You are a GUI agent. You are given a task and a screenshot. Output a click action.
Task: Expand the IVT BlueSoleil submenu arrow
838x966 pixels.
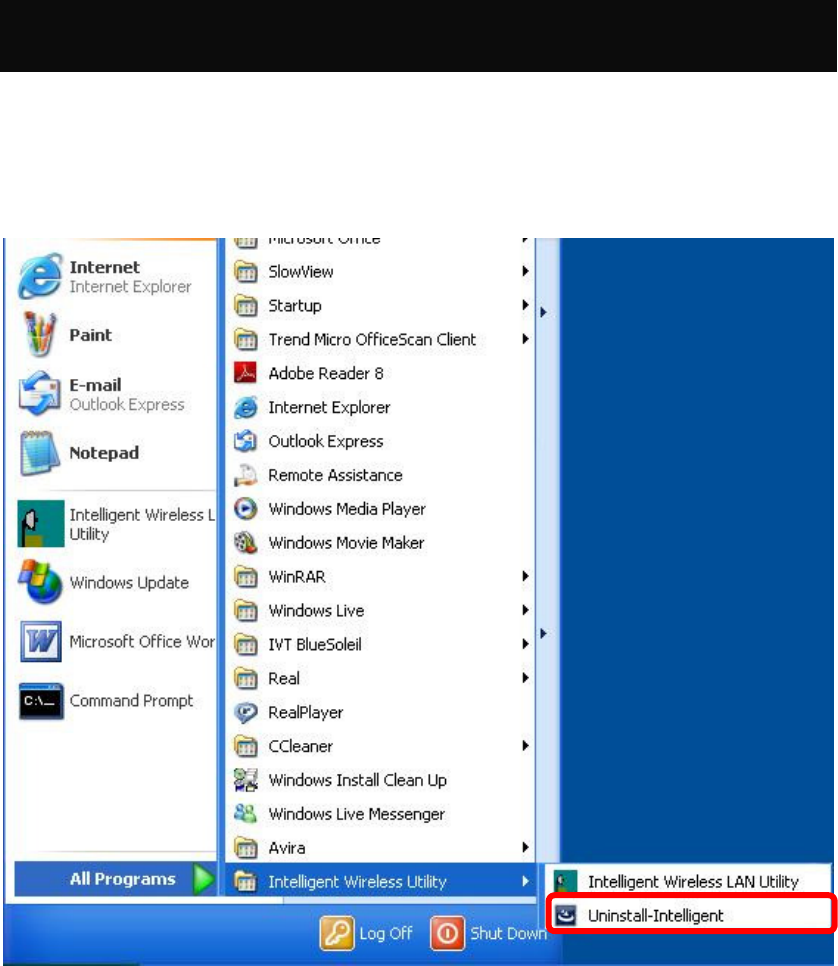tap(525, 644)
